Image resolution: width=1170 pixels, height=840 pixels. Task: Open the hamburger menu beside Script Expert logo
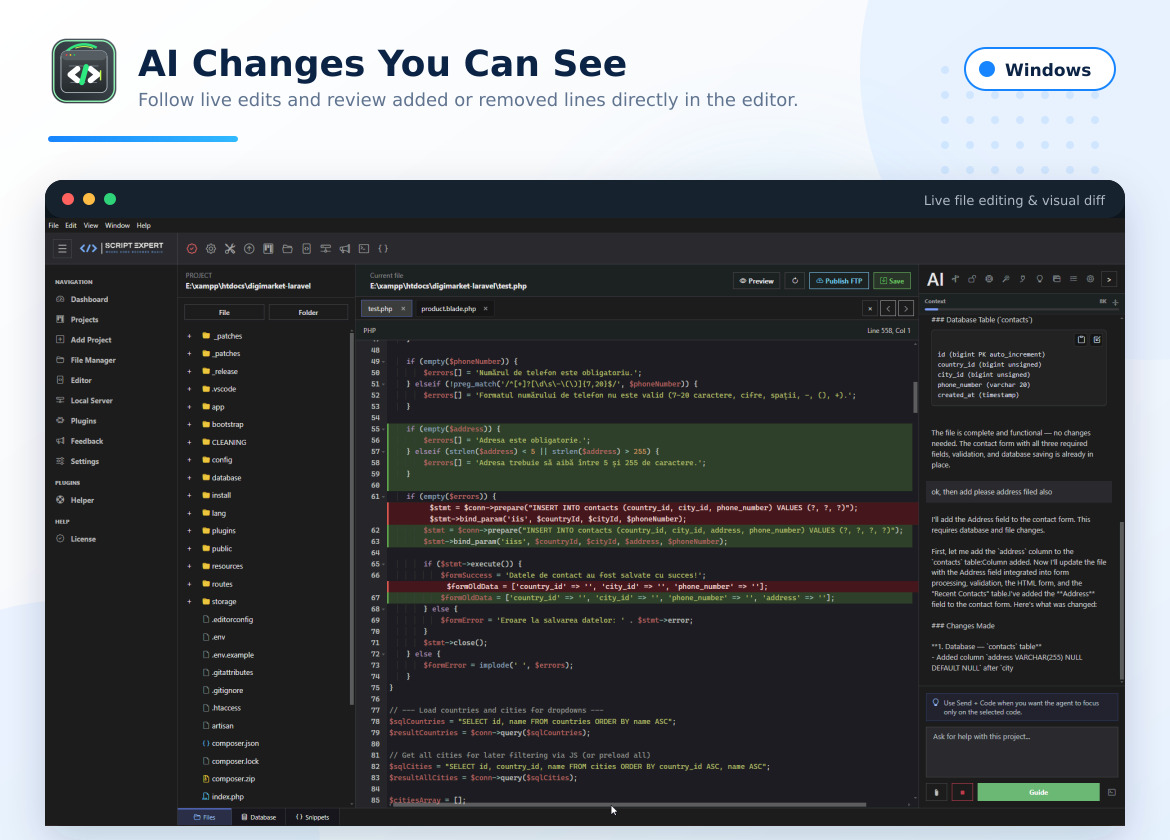(62, 248)
